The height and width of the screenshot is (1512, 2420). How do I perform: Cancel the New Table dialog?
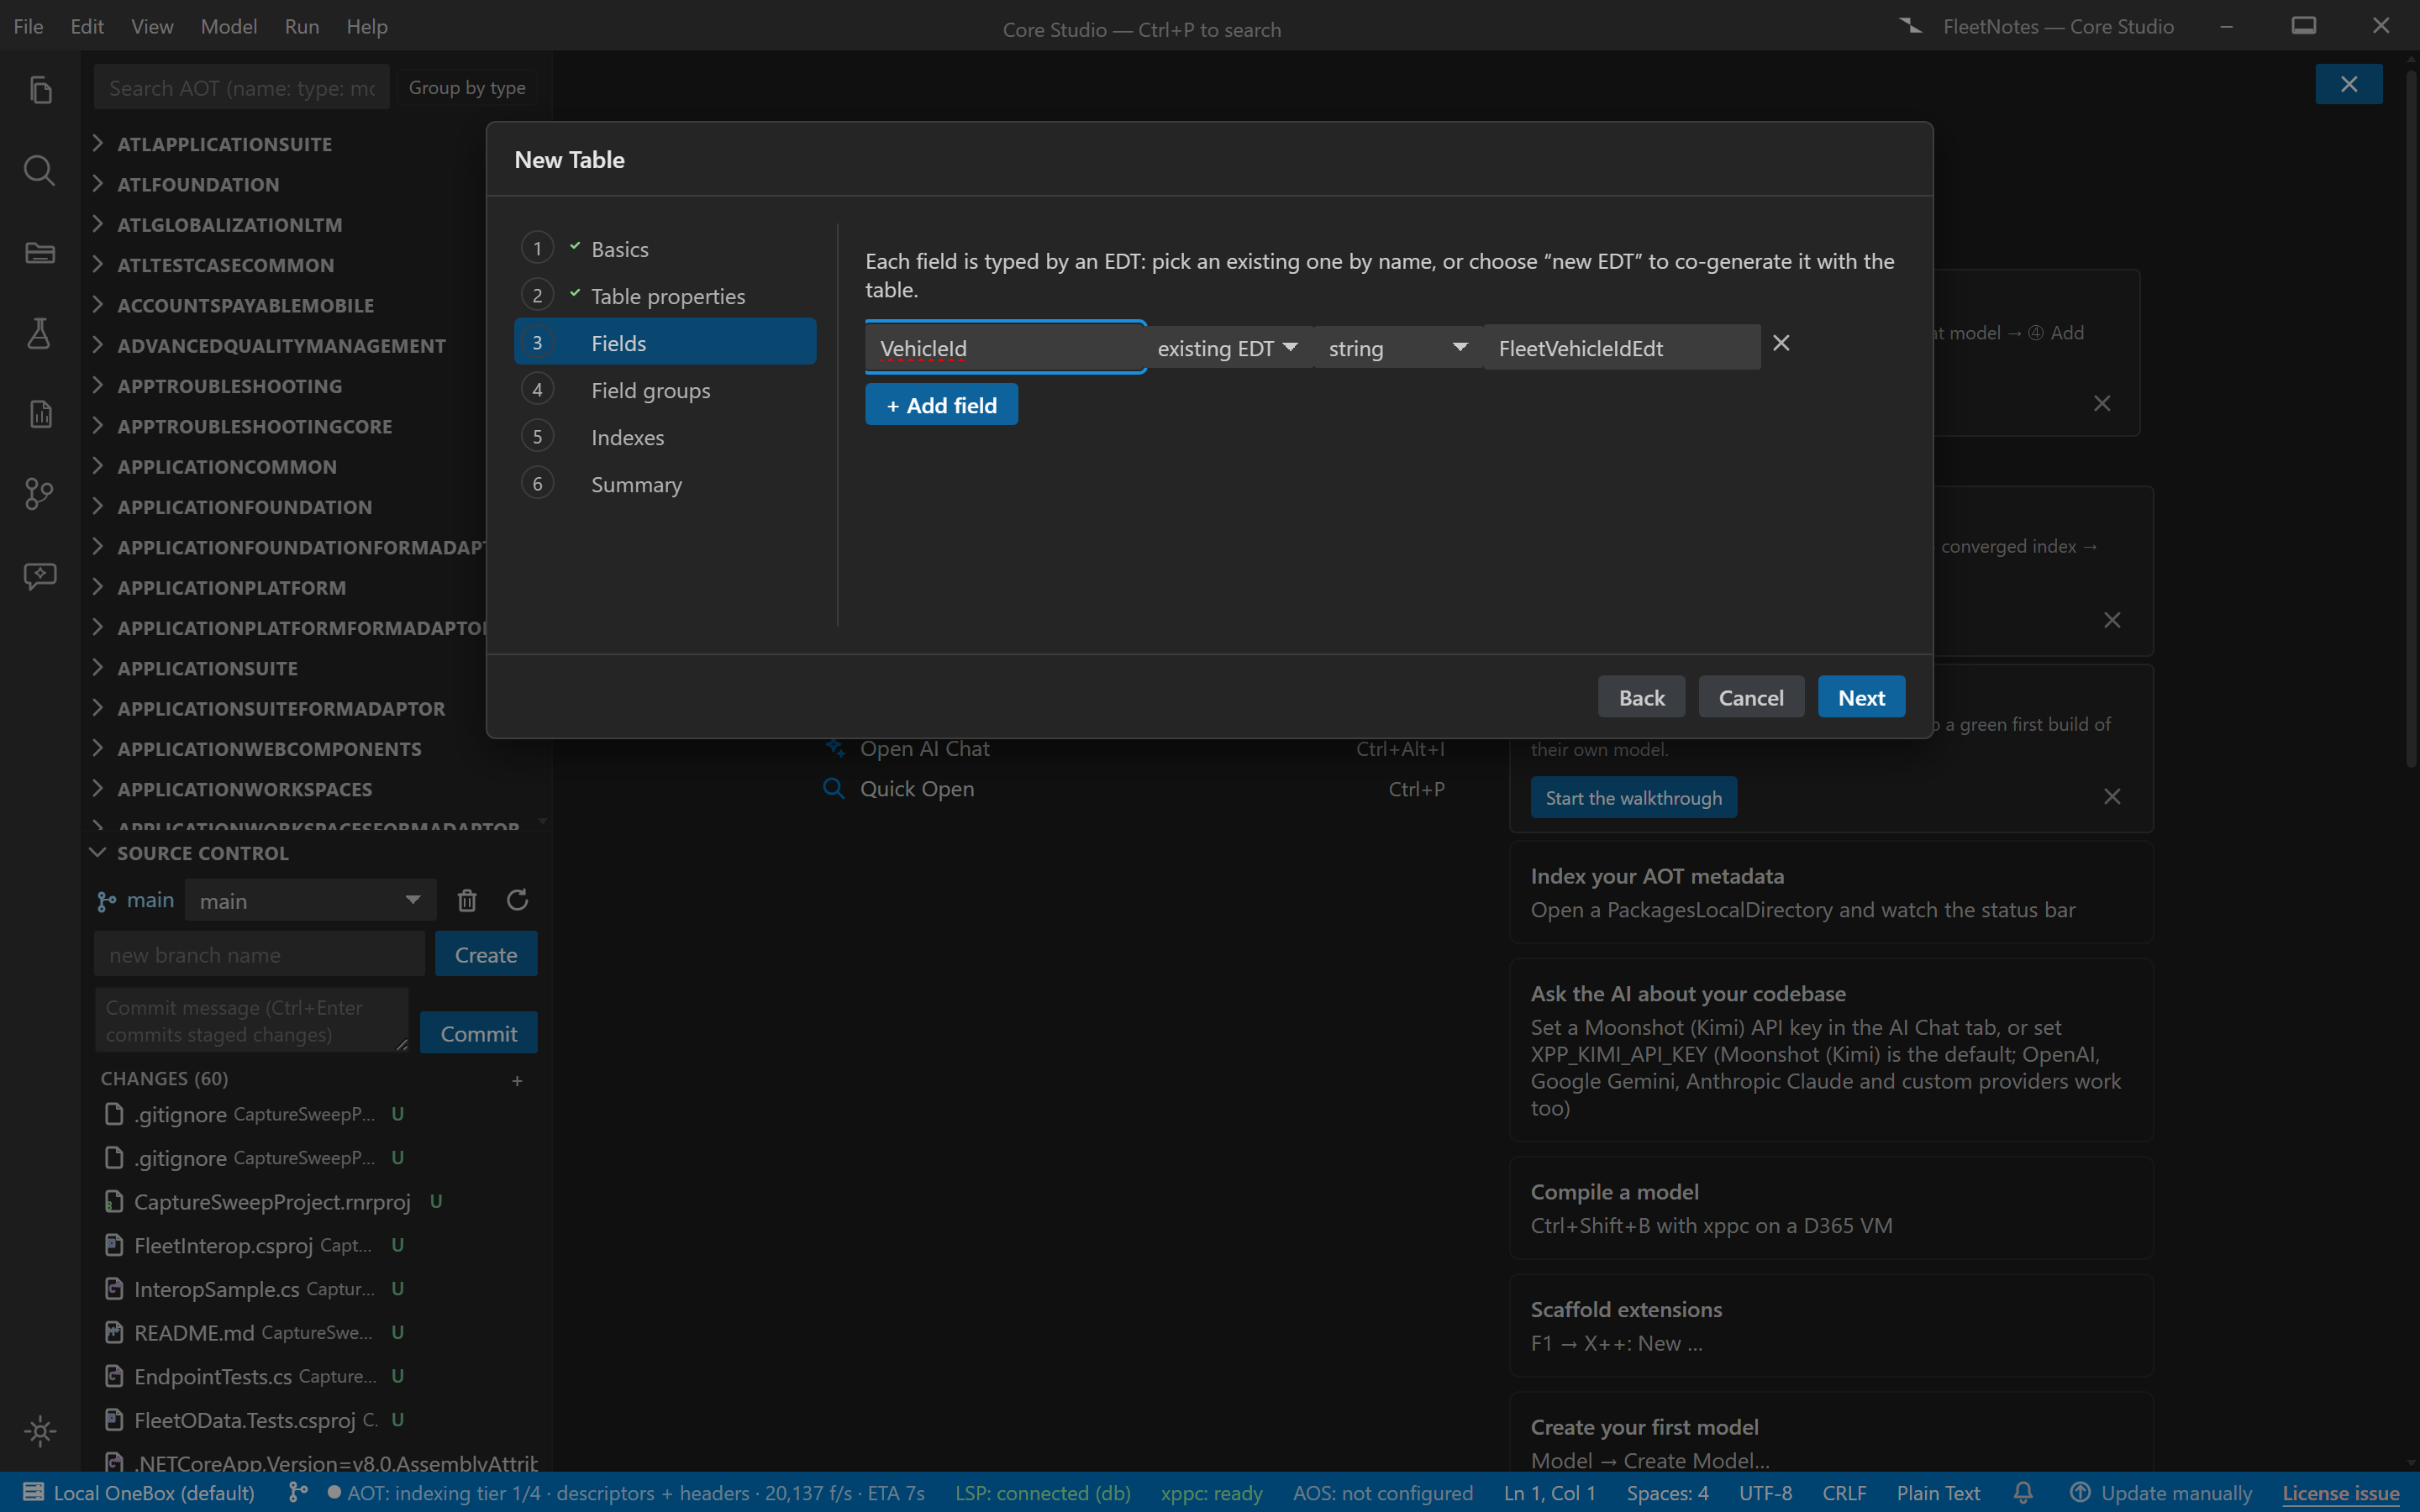pos(1751,697)
